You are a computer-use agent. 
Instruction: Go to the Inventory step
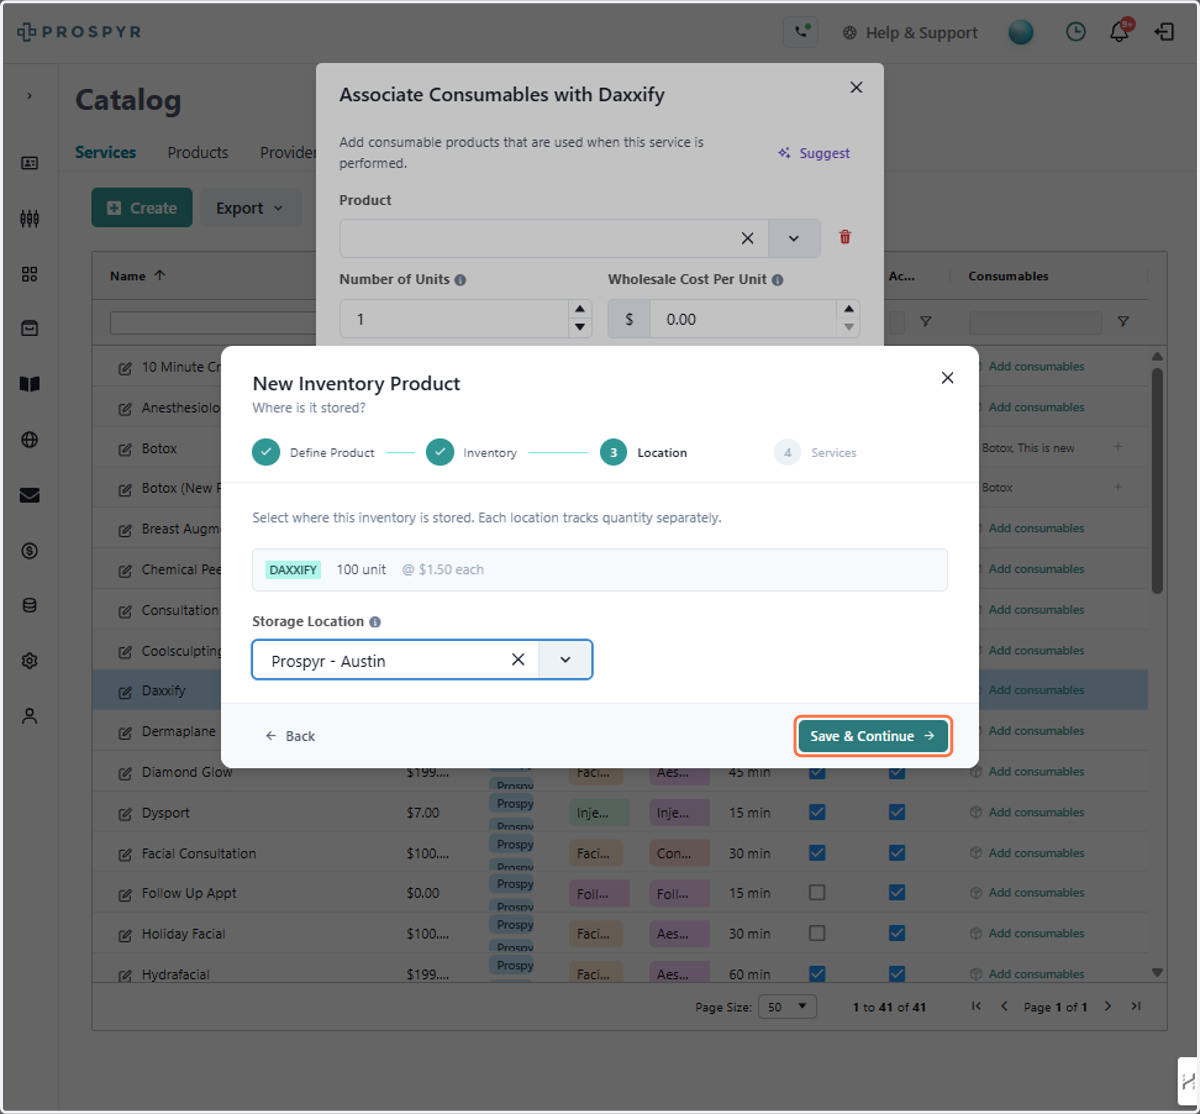pos(471,453)
